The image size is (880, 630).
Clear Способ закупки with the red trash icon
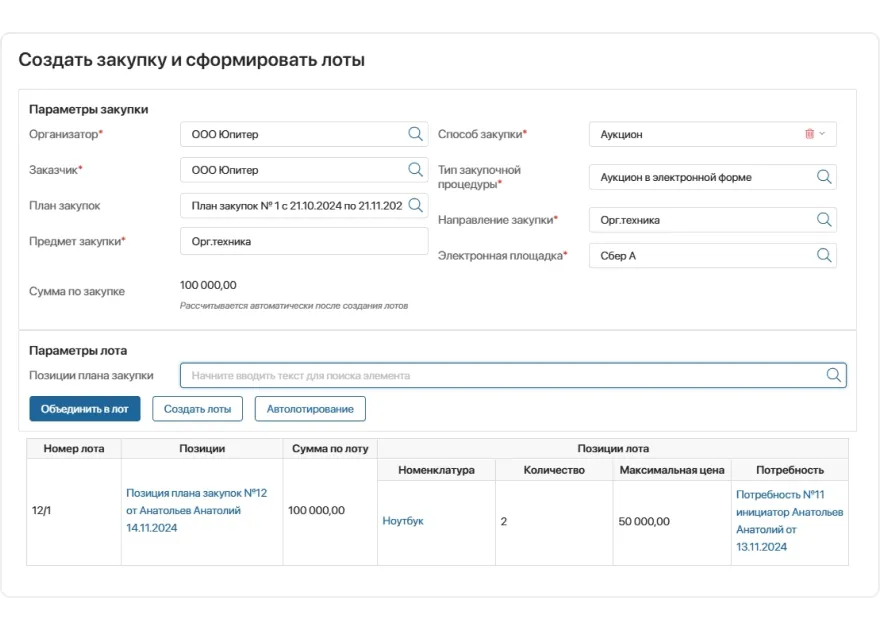coord(809,134)
